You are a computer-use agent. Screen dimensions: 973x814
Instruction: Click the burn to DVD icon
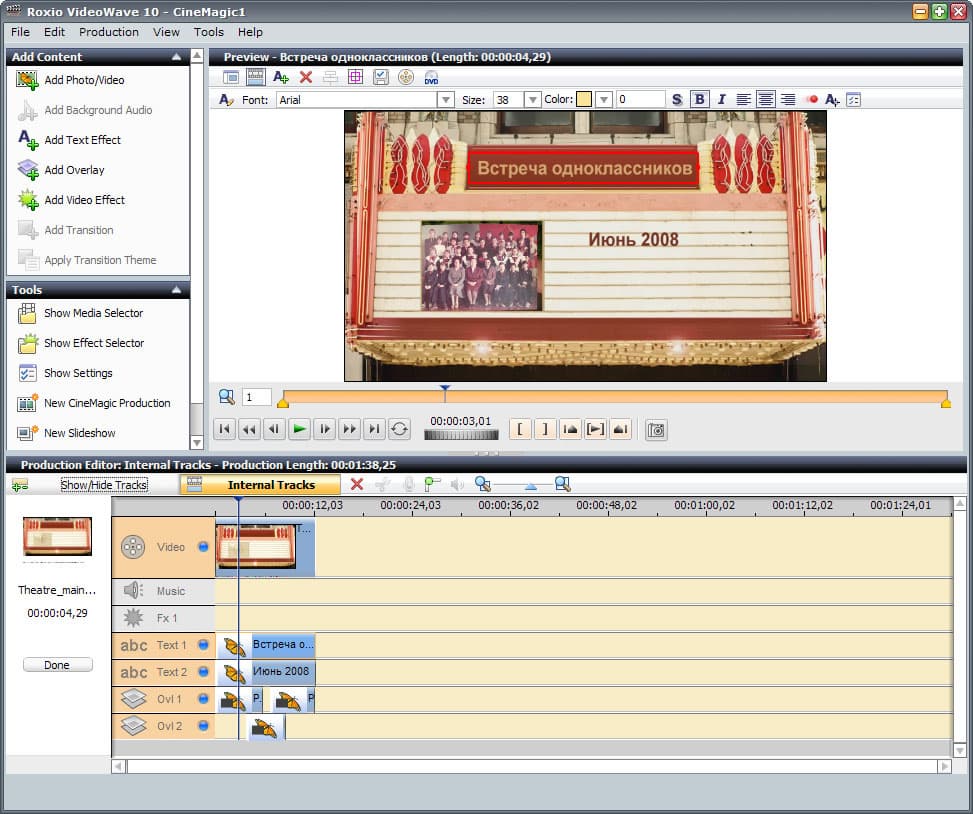click(x=431, y=77)
